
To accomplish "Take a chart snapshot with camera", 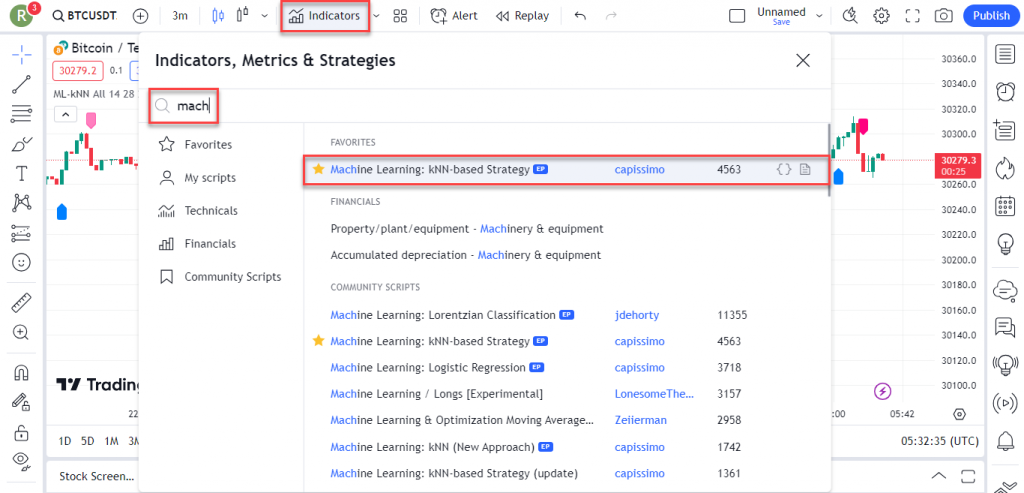I will 943,16.
